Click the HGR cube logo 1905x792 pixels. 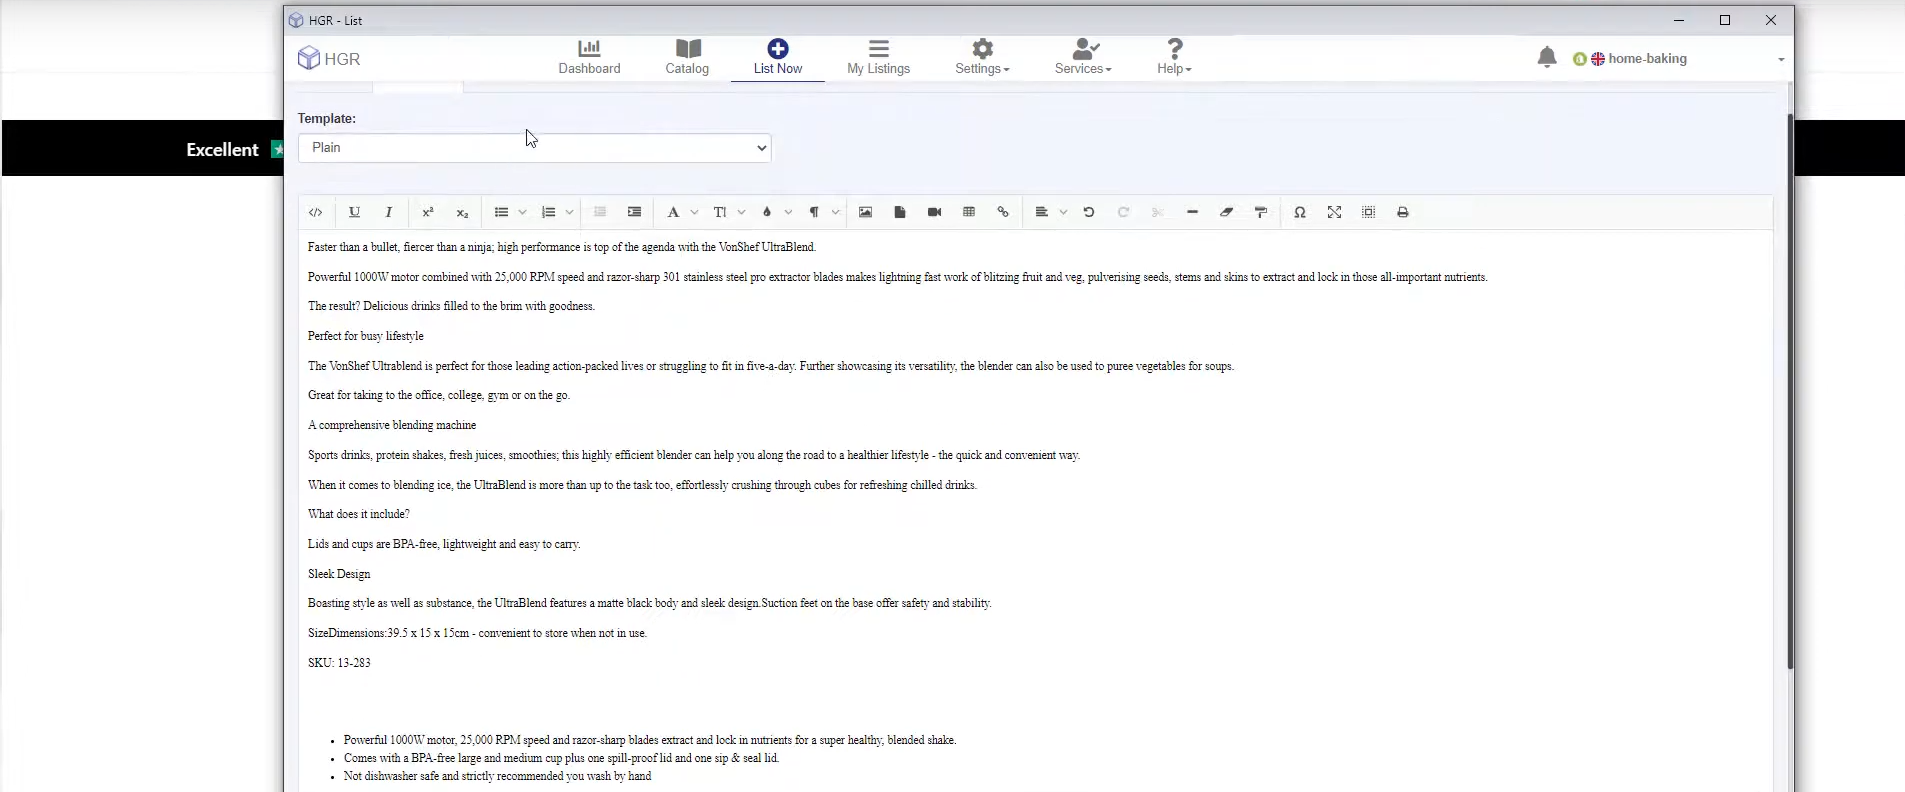(x=309, y=58)
